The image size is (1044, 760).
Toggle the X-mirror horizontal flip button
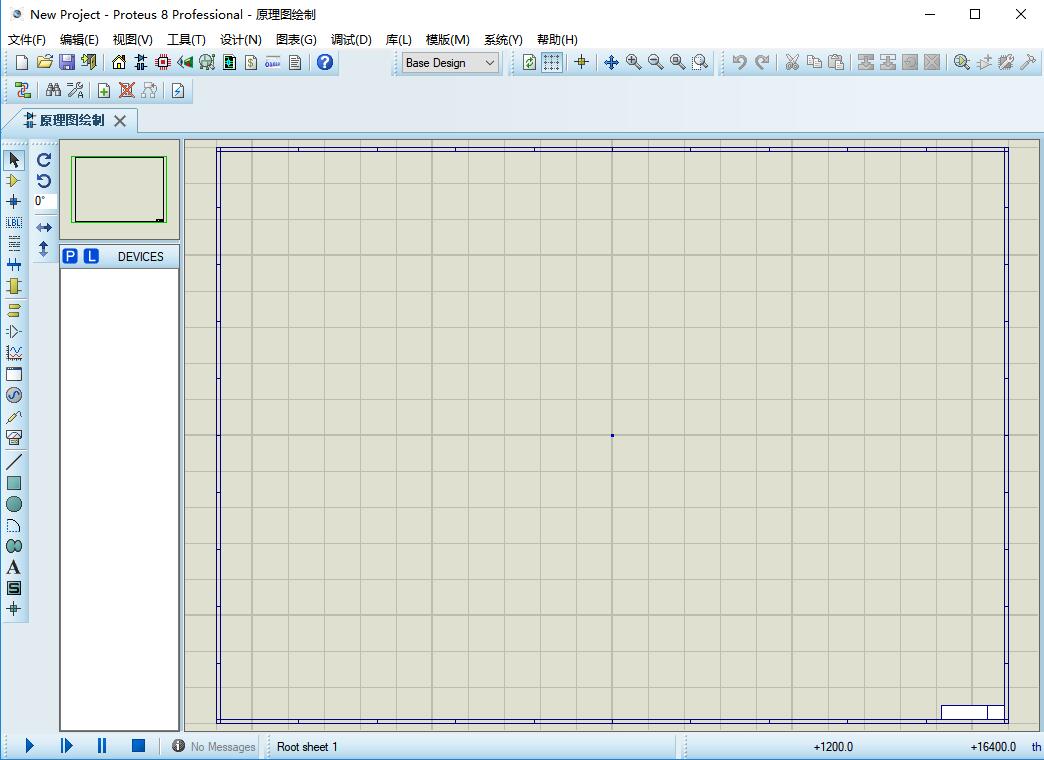[x=44, y=228]
